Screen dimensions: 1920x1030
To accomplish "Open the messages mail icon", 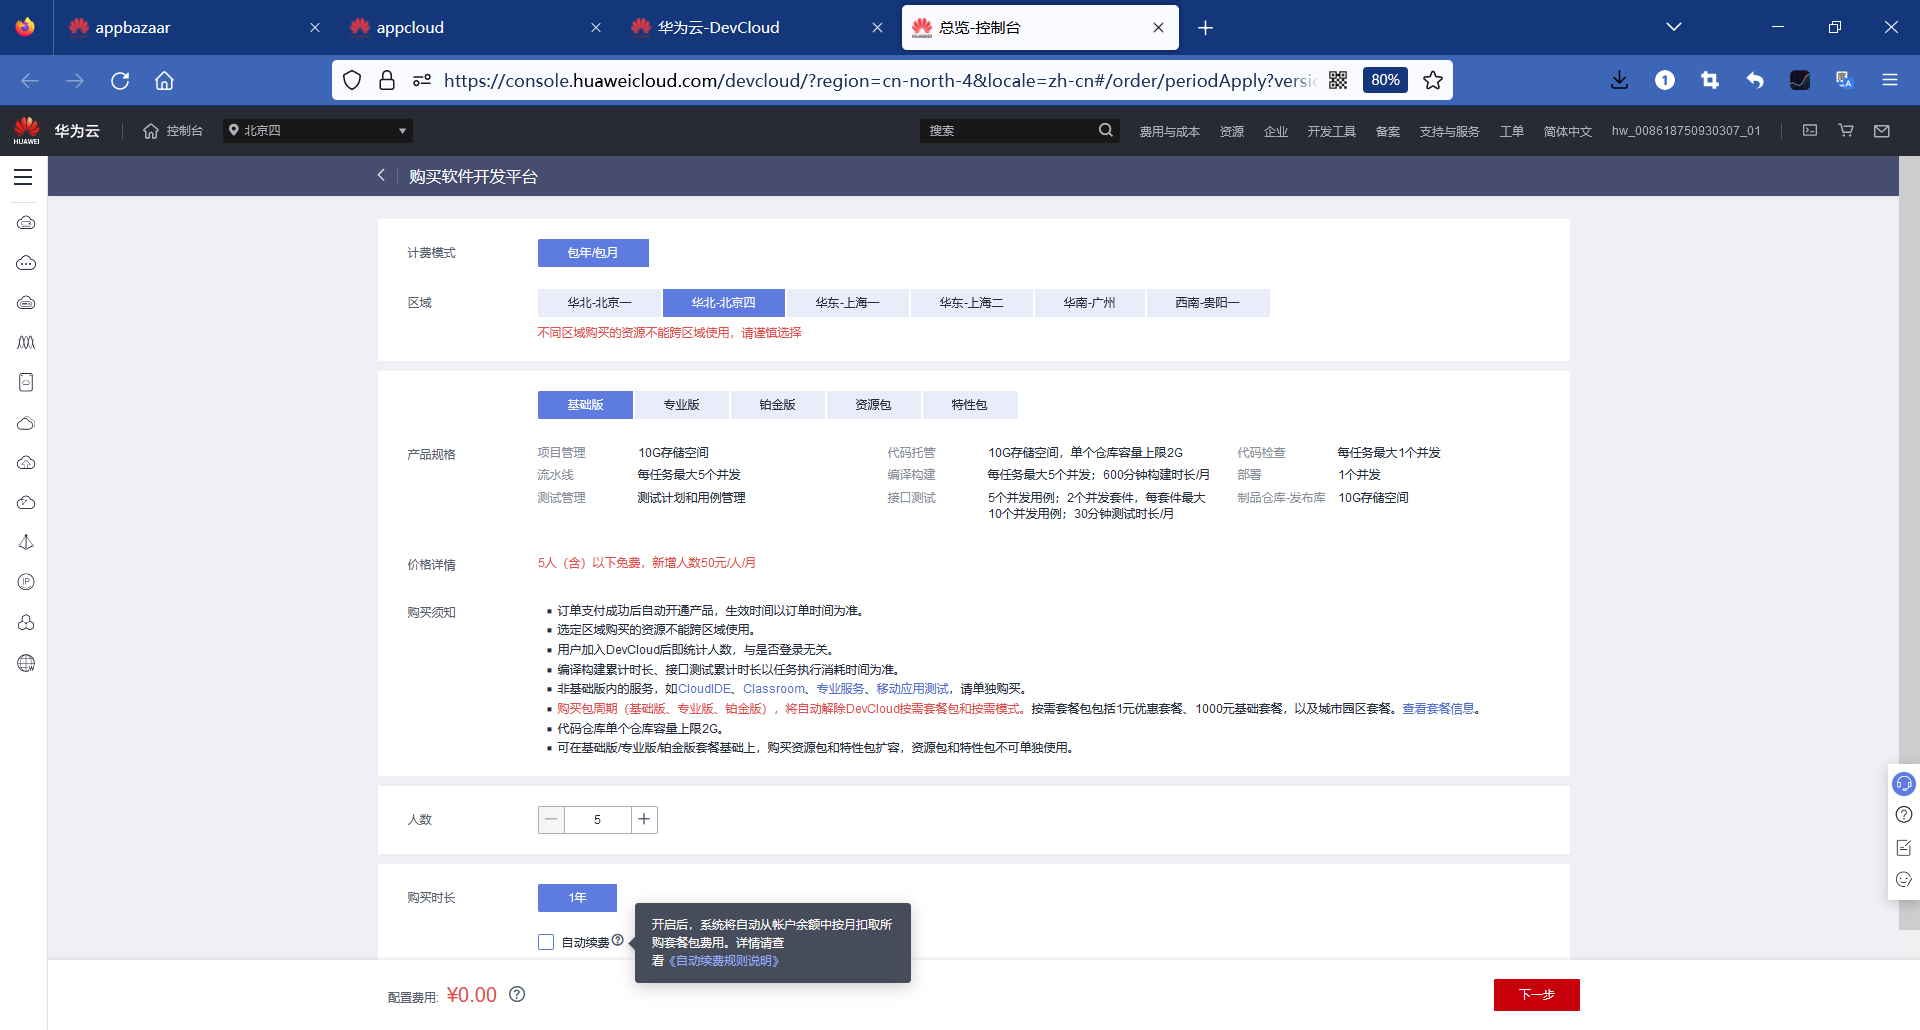I will pos(1882,130).
